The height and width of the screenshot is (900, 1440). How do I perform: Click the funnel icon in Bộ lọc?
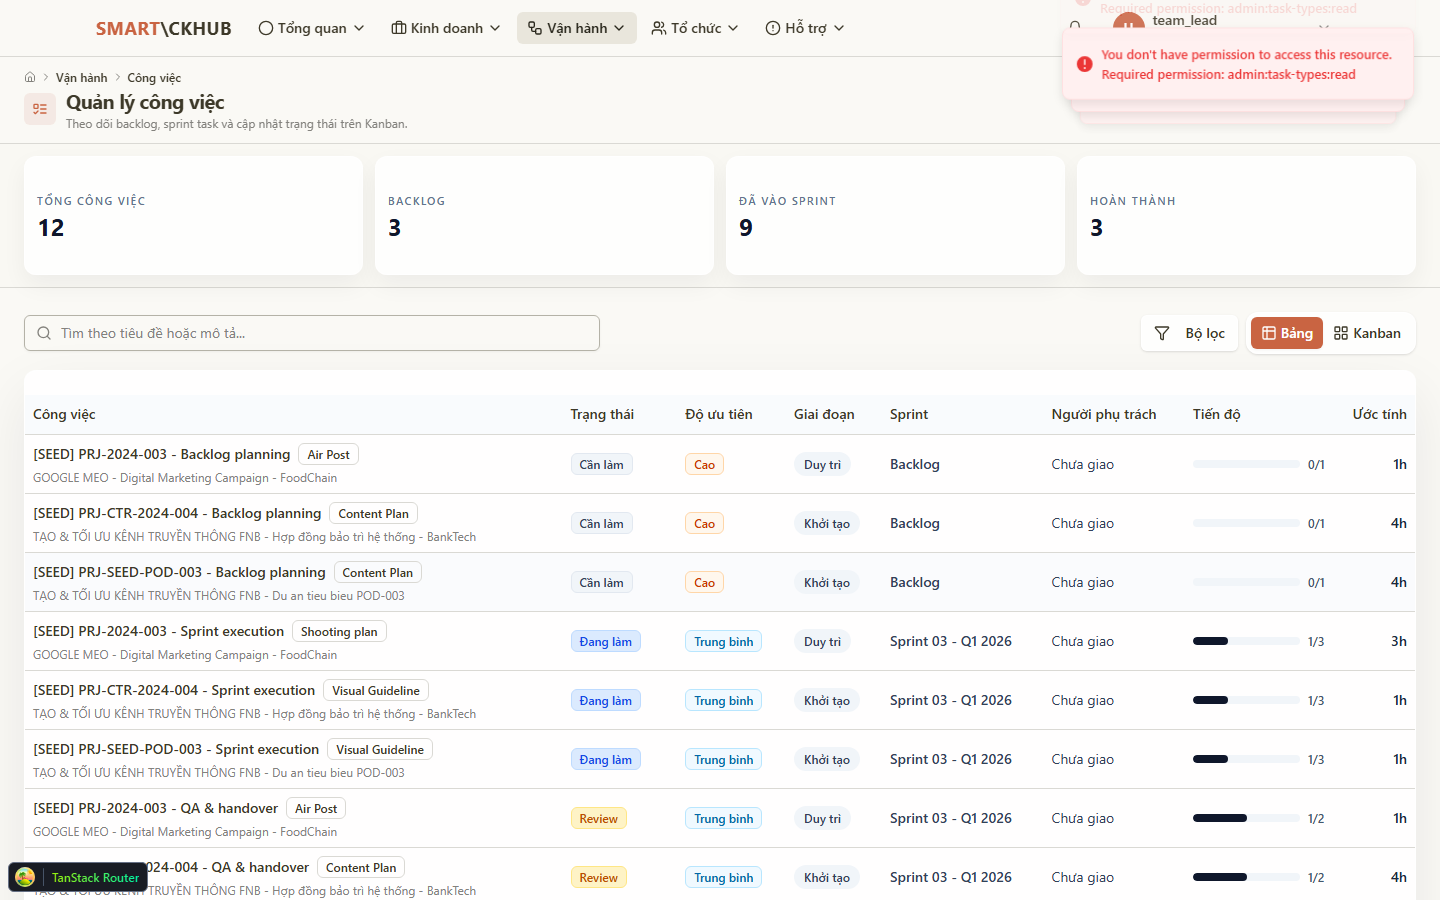pos(1162,333)
